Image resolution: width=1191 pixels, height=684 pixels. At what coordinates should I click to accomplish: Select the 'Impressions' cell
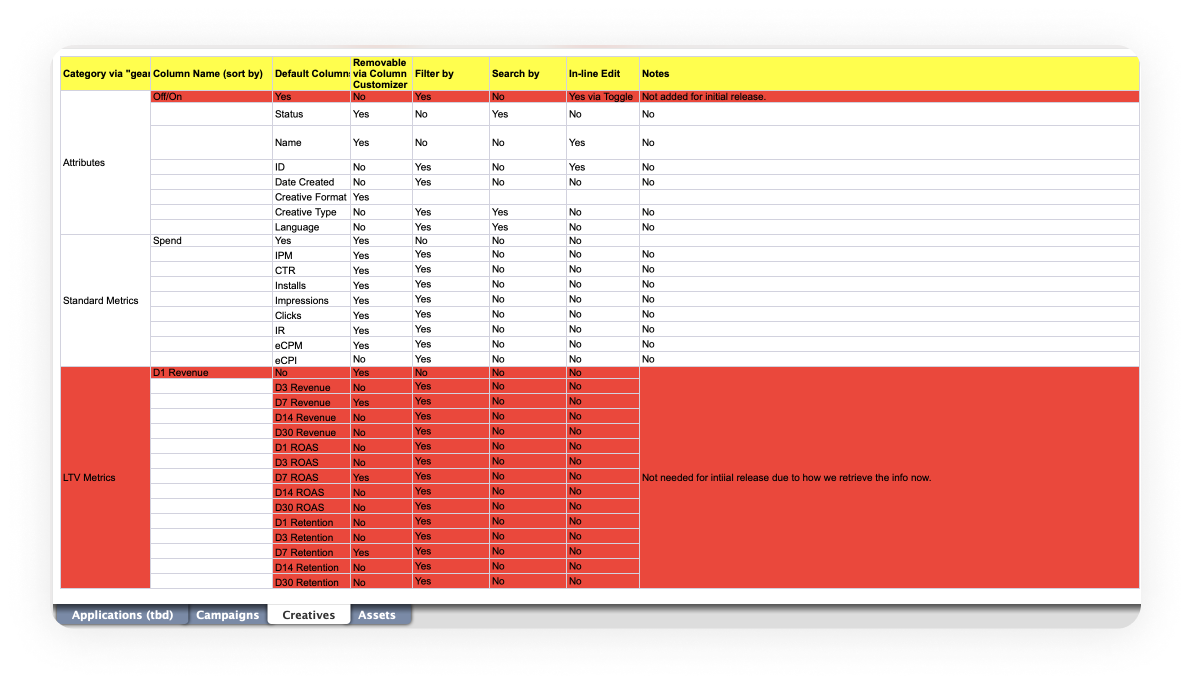click(x=311, y=301)
